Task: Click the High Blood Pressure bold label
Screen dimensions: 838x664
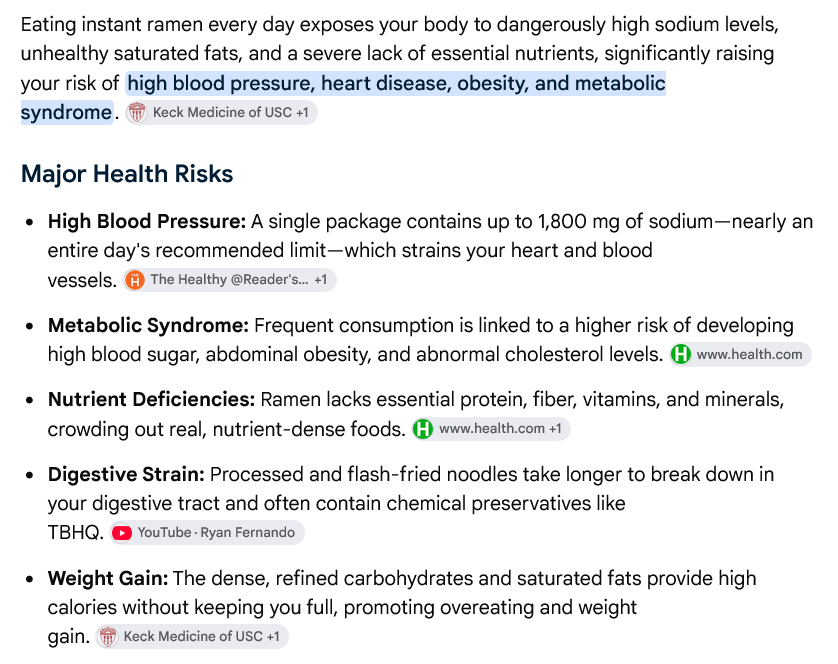Action: 147,221
